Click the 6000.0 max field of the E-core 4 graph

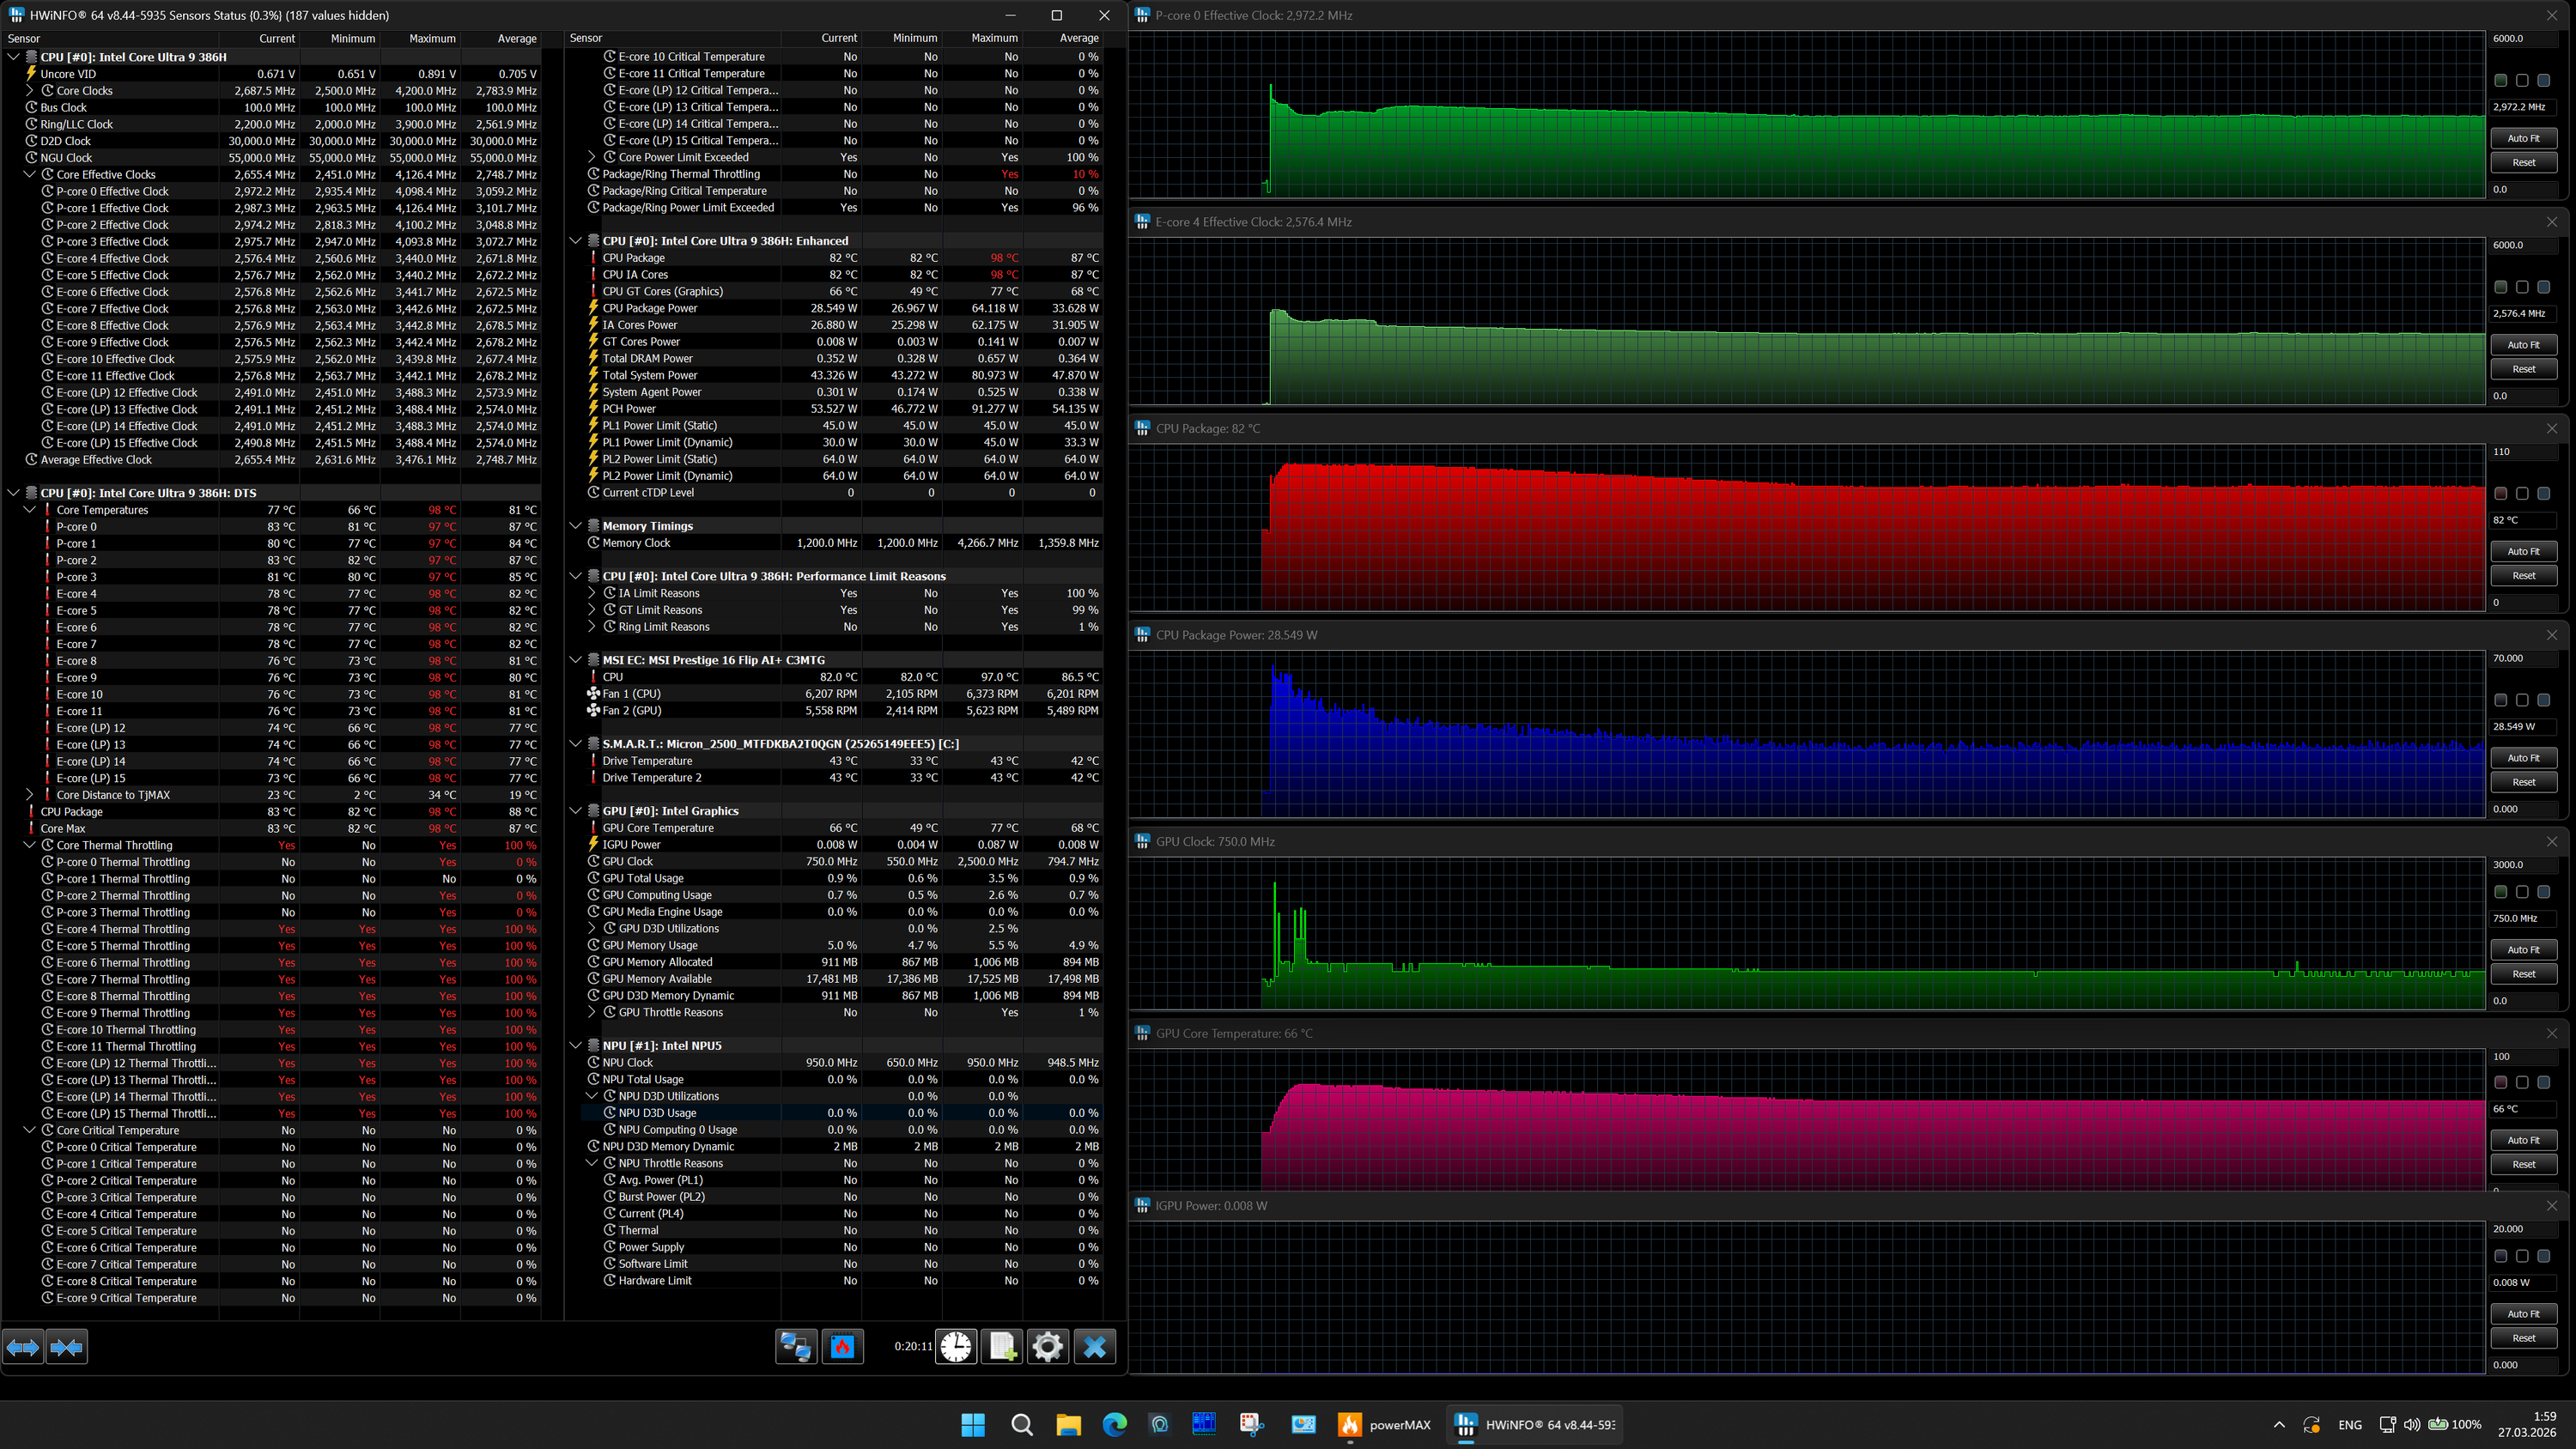[2522, 245]
